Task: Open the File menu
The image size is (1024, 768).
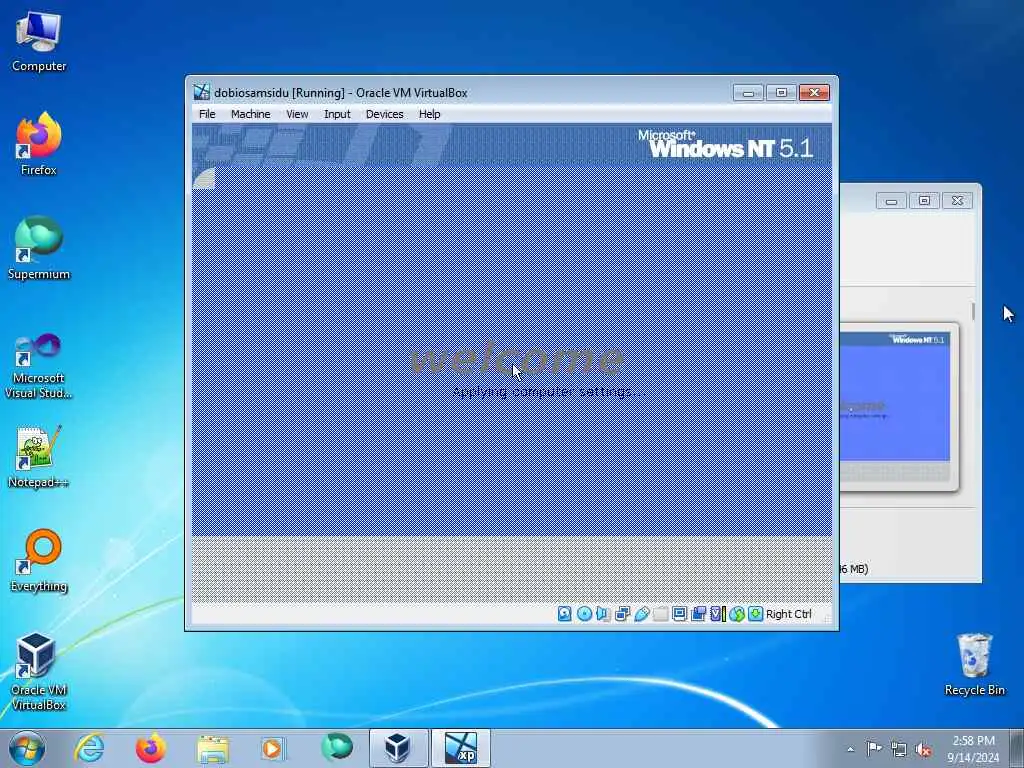Action: pyautogui.click(x=207, y=114)
